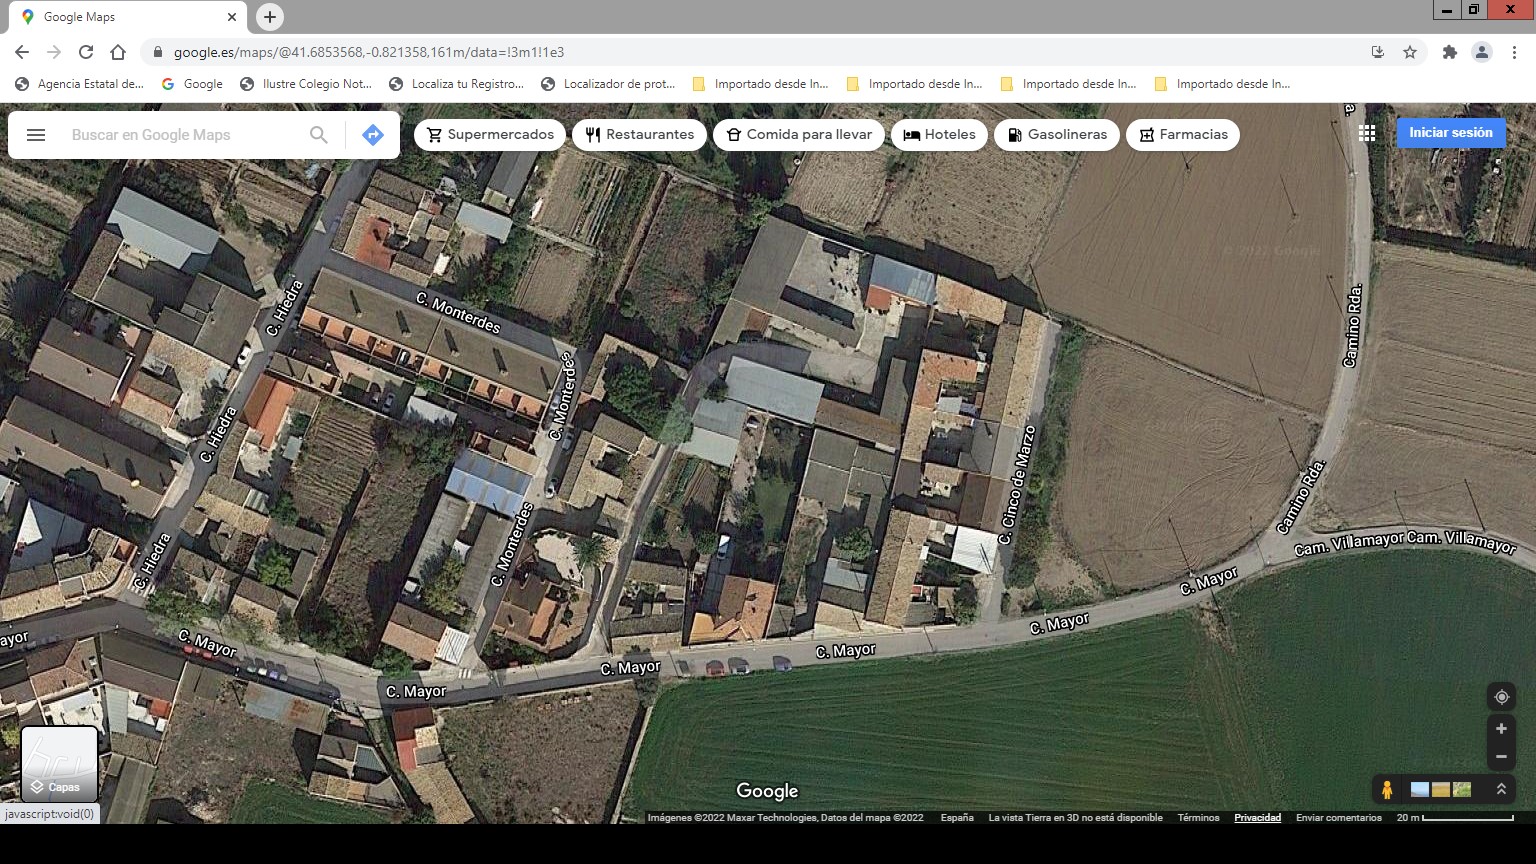Bookmark page with the star icon

1410,52
